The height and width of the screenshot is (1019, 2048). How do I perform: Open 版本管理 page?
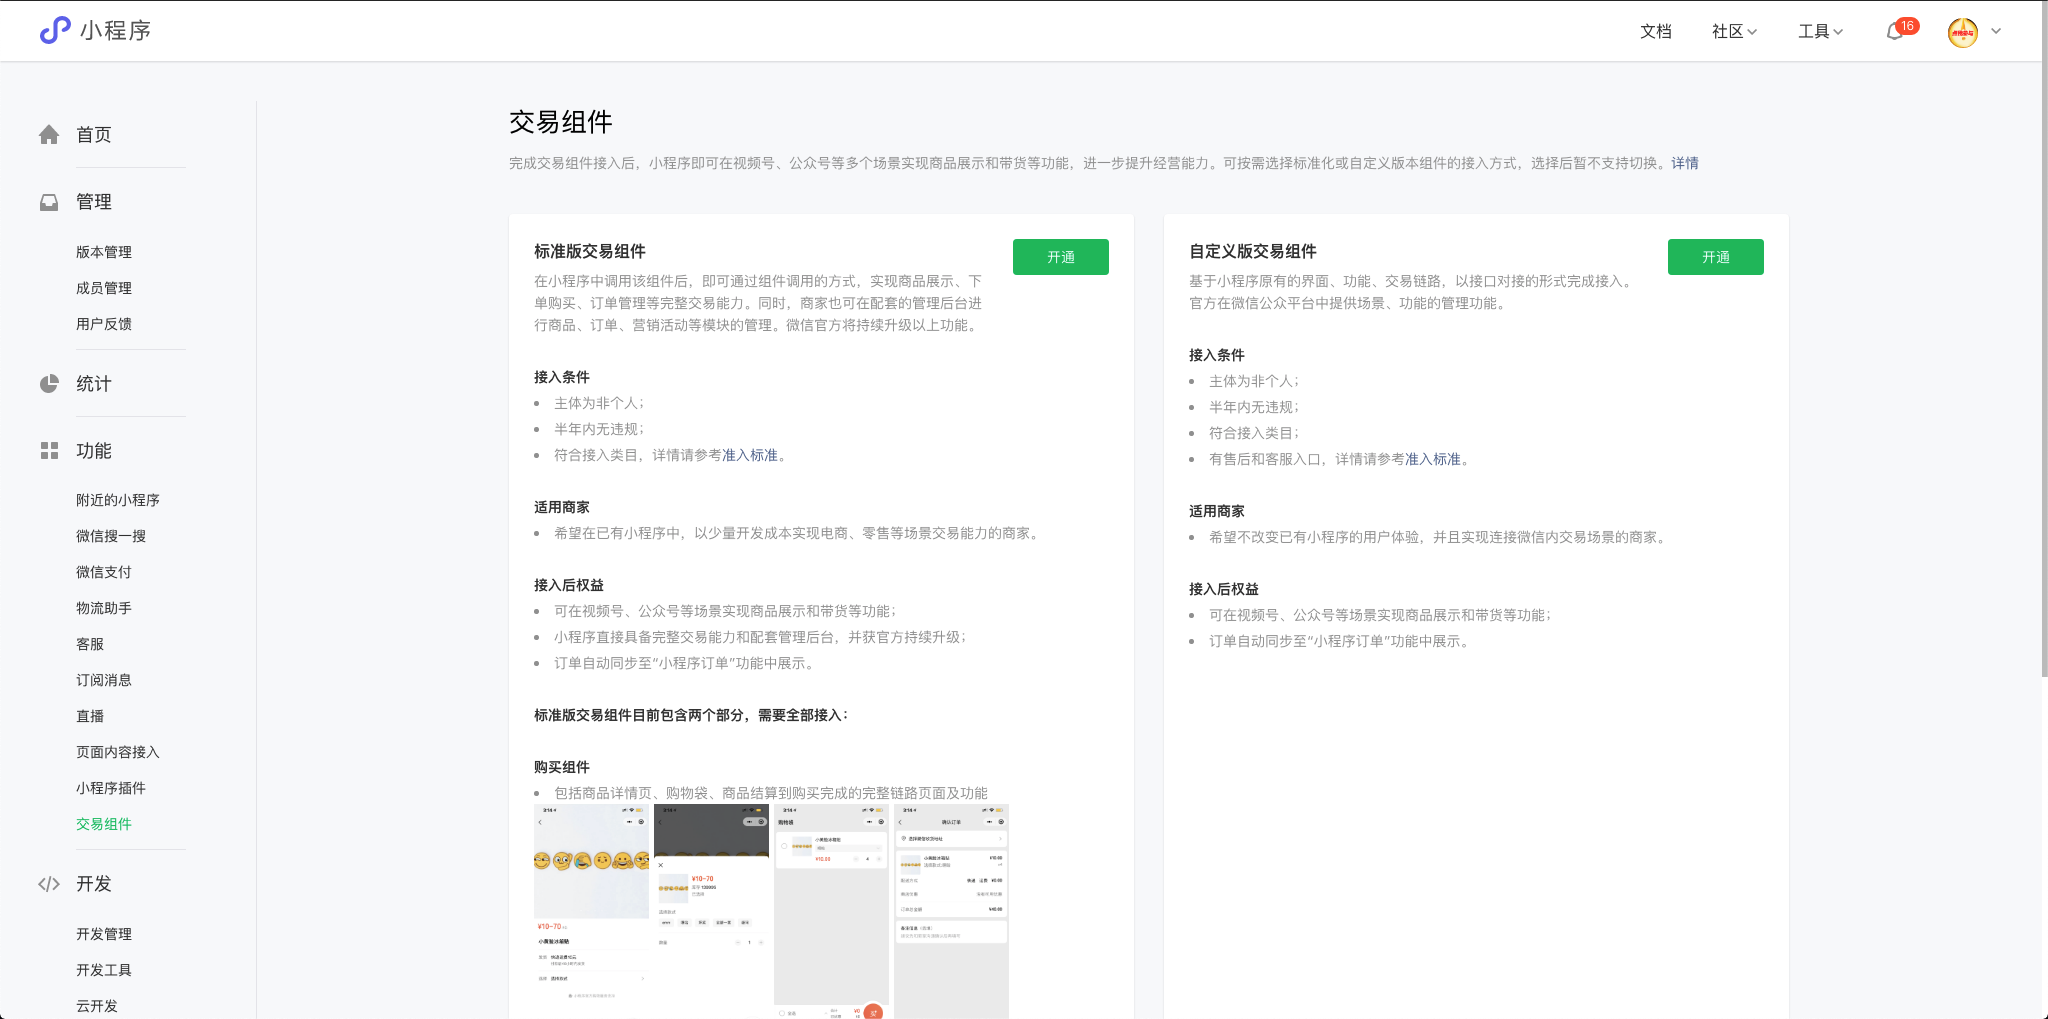point(104,252)
